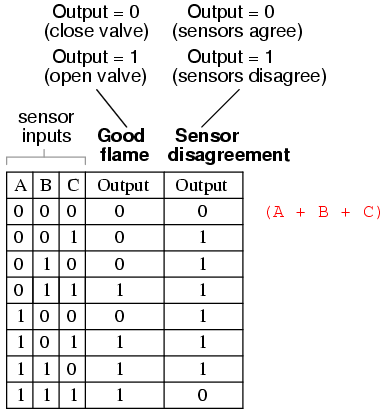Select the column A header cell

click(20, 185)
